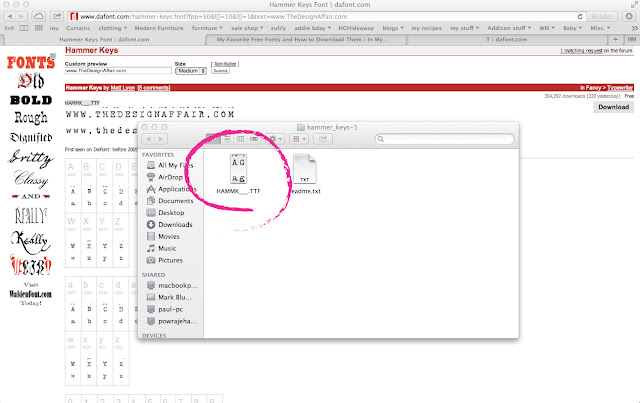This screenshot has height=403, width=640.
Task: Open the my recipes bookmark
Action: (427, 28)
